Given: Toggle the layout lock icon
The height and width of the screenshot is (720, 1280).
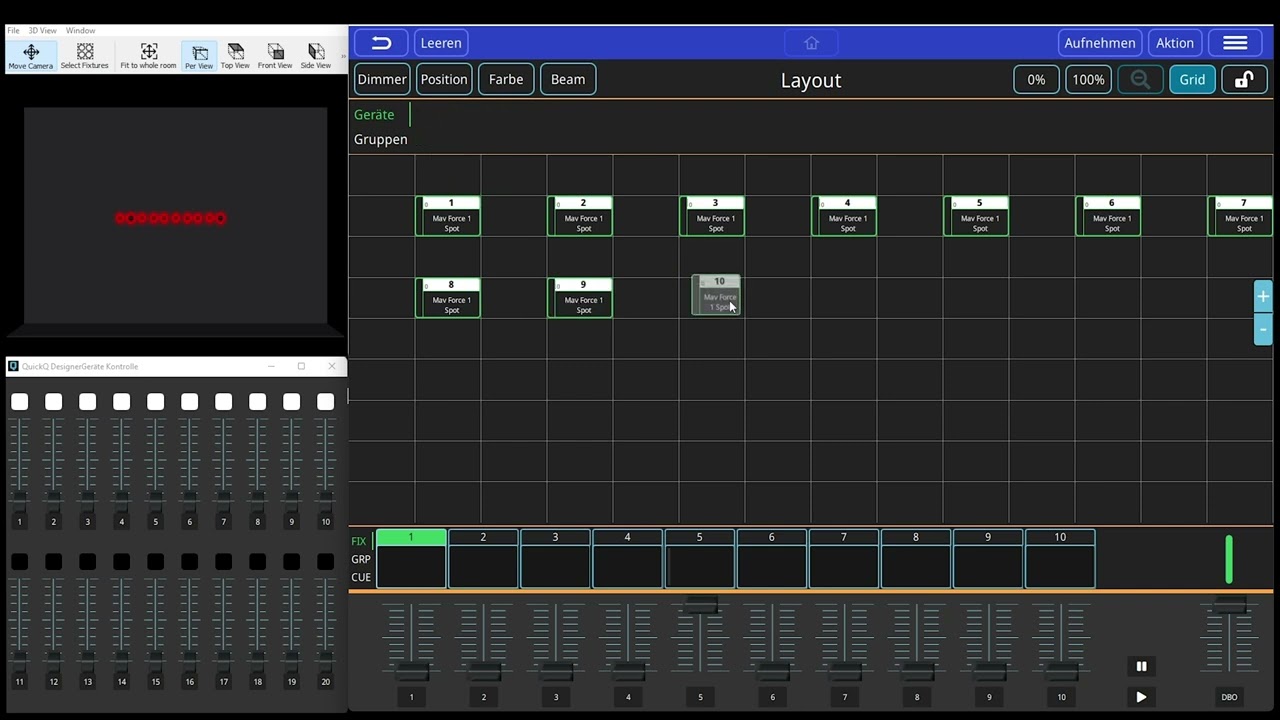Looking at the screenshot, I should 1244,80.
